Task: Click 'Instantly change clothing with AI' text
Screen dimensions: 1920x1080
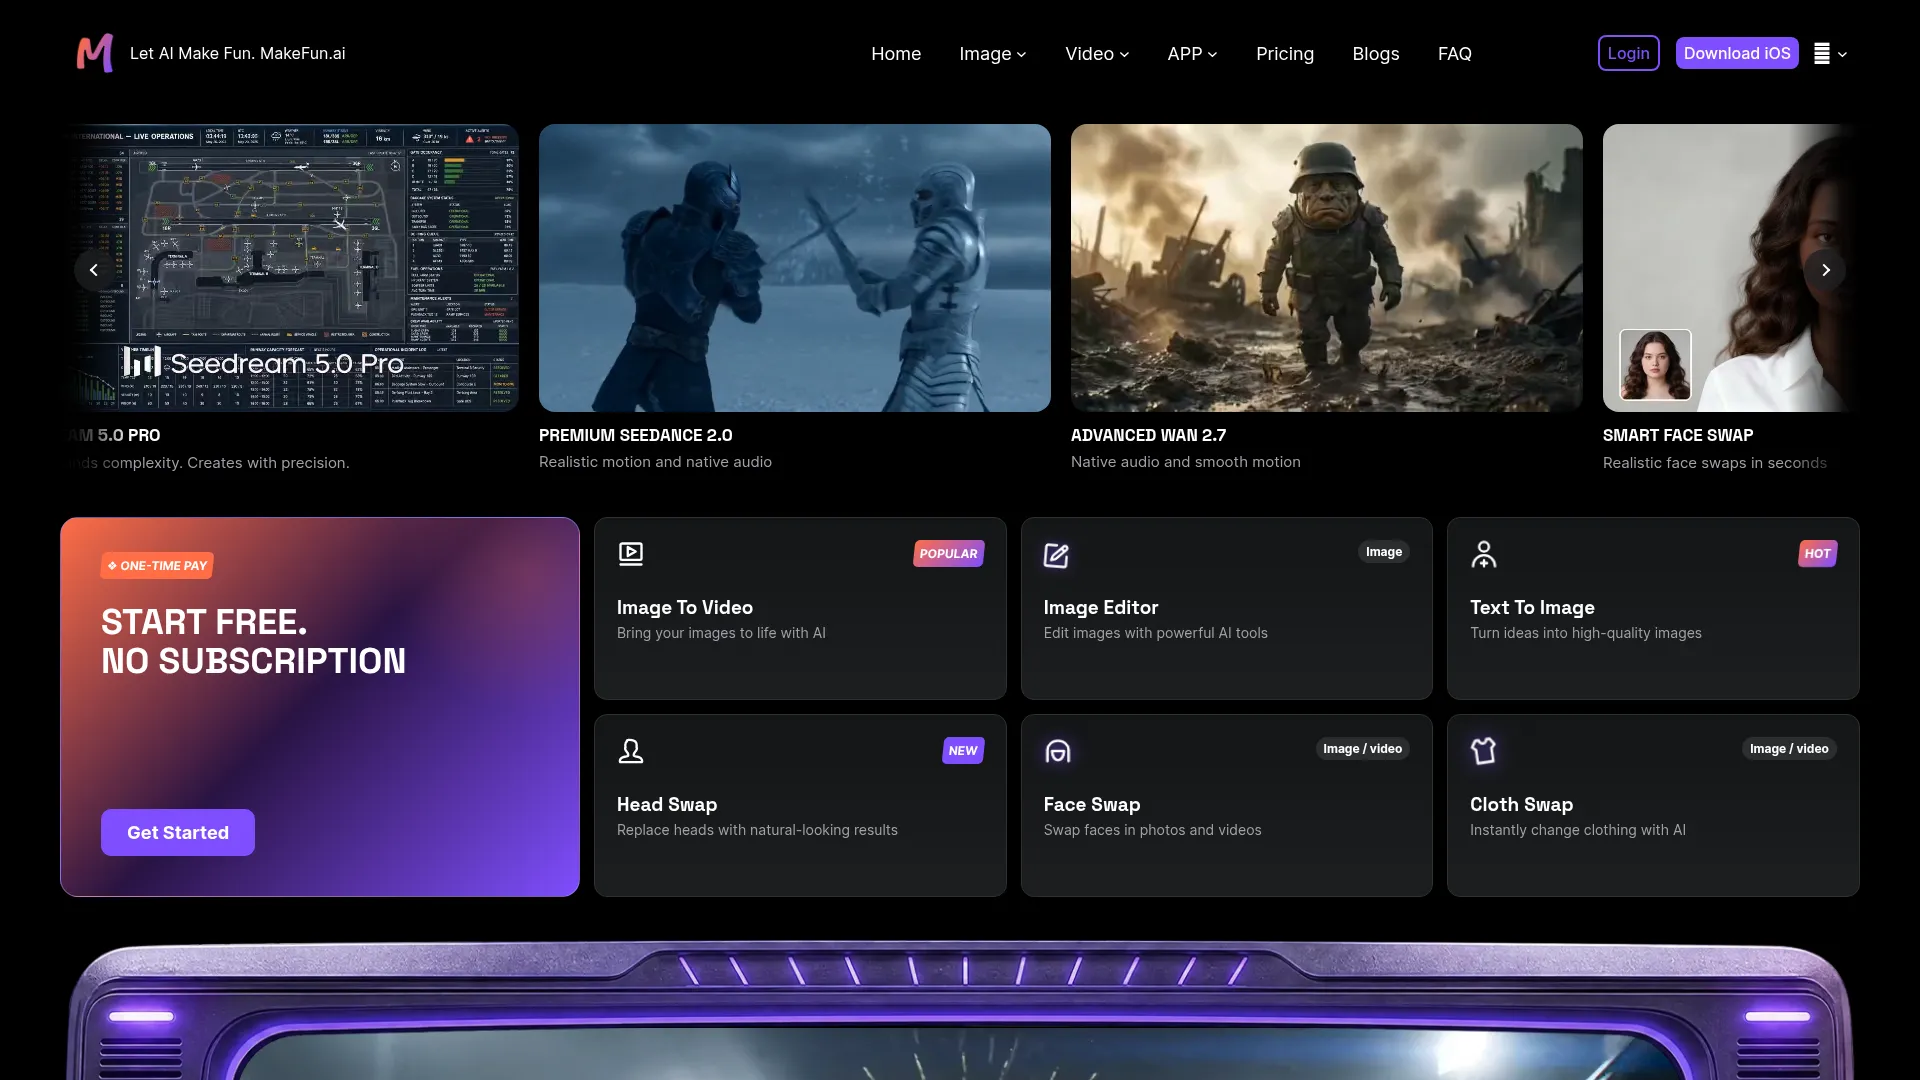Action: 1578,830
